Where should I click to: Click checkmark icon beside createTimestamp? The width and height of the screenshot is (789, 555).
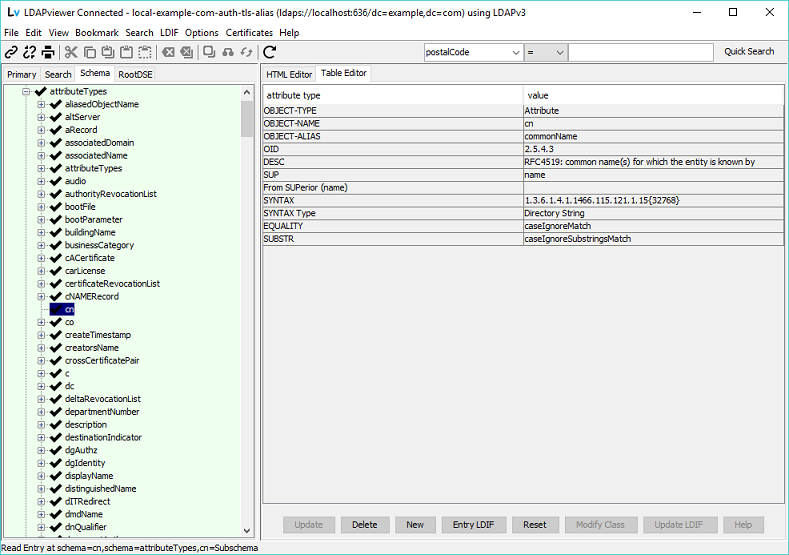[x=55, y=335]
